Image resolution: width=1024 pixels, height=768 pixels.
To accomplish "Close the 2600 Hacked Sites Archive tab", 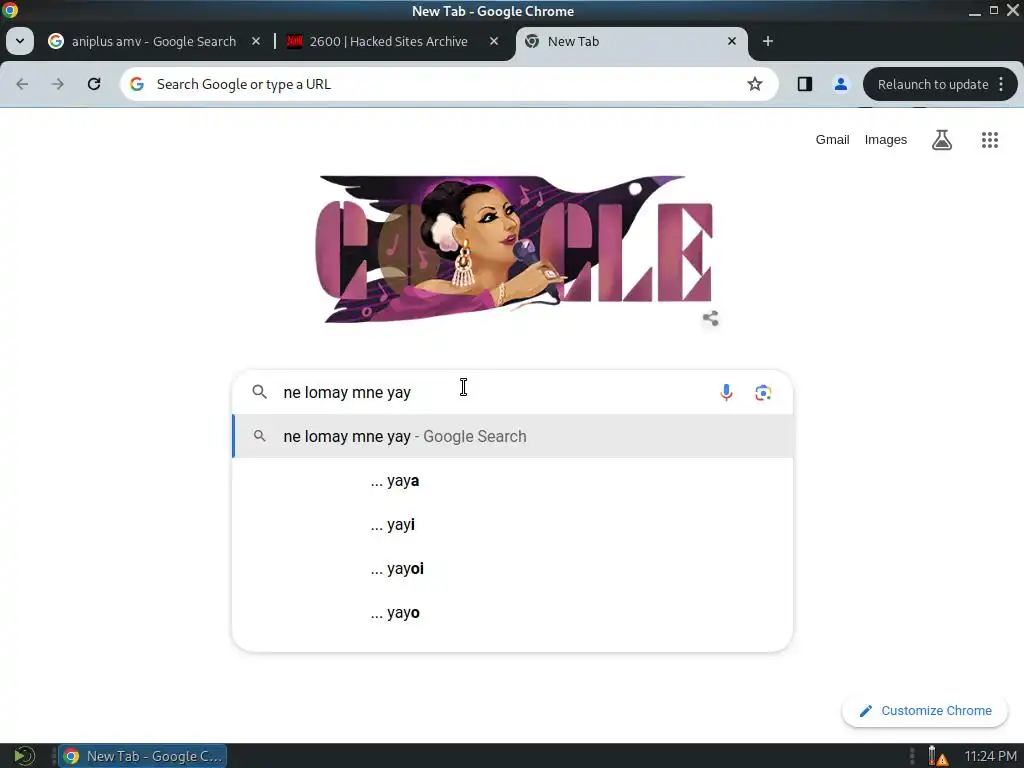I will pos(494,41).
